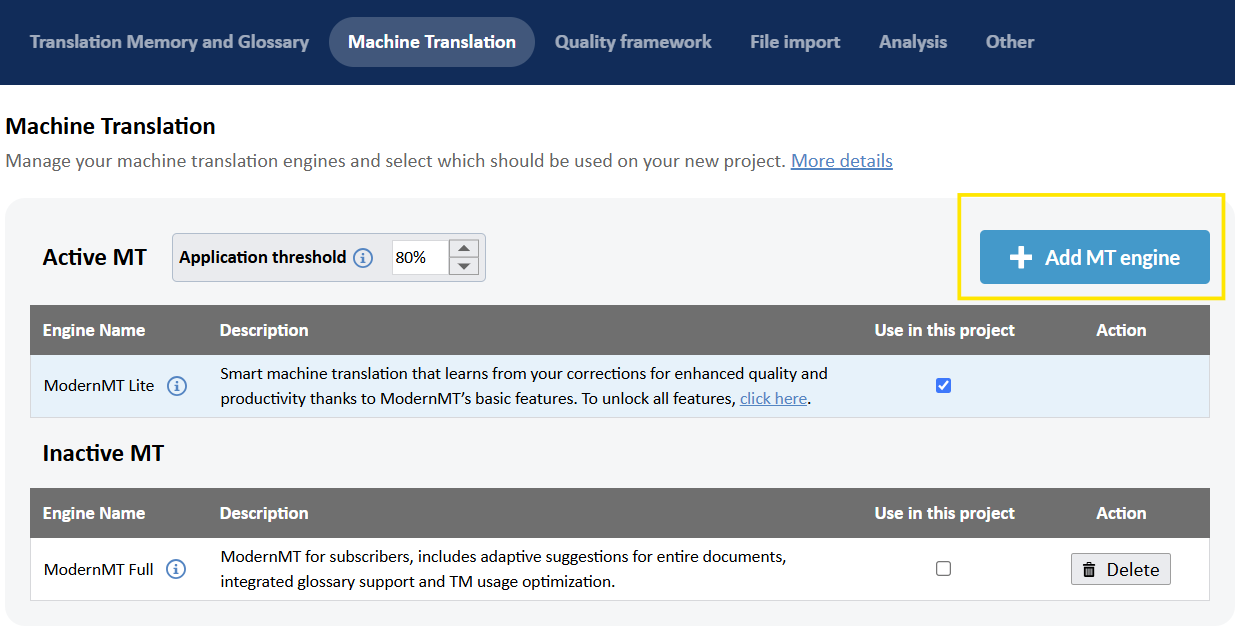
Task: Select the Analysis tab
Action: [912, 41]
